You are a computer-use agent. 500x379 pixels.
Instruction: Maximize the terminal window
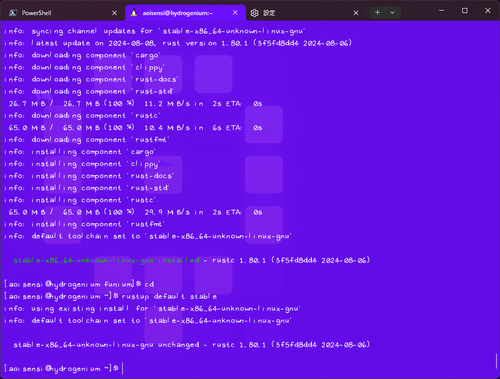[x=465, y=11]
